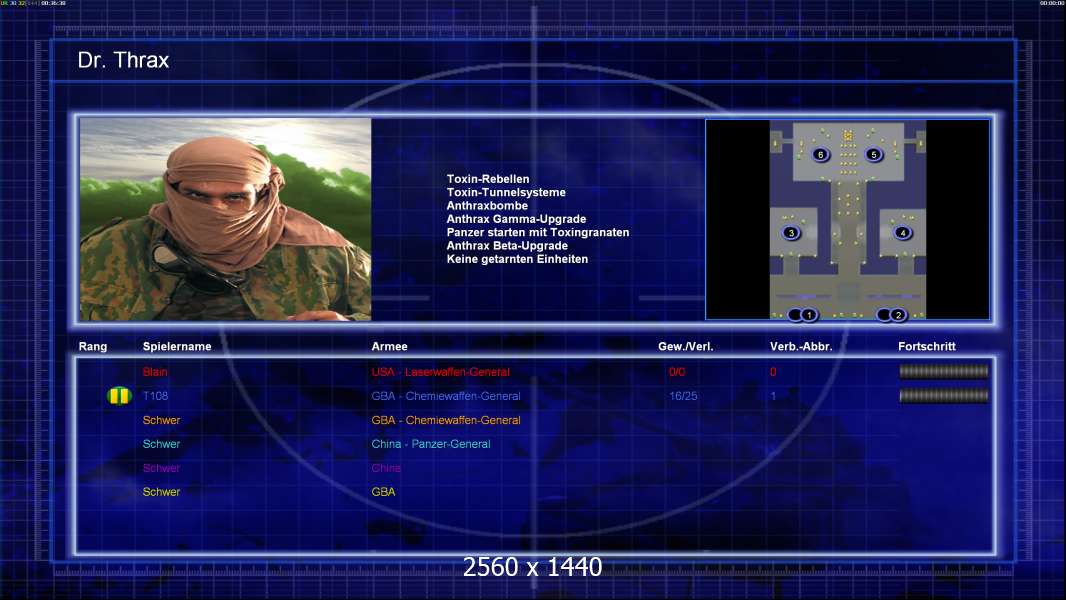Click the rank medal icon beside T108
Screen dimensions: 1066x600
click(x=119, y=395)
